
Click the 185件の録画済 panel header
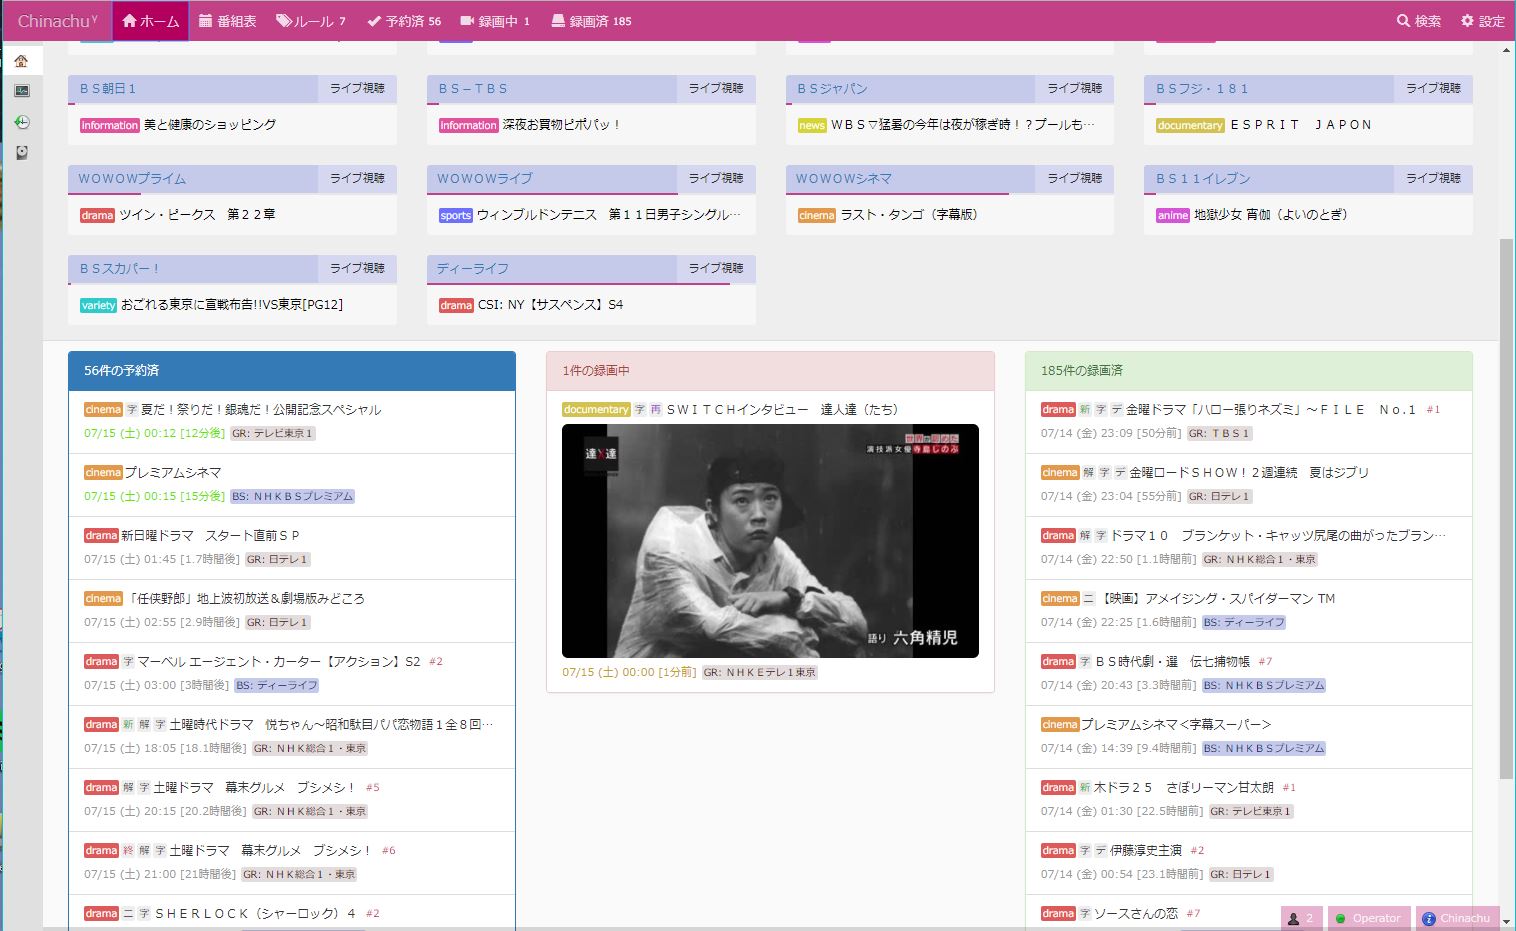coord(1249,371)
